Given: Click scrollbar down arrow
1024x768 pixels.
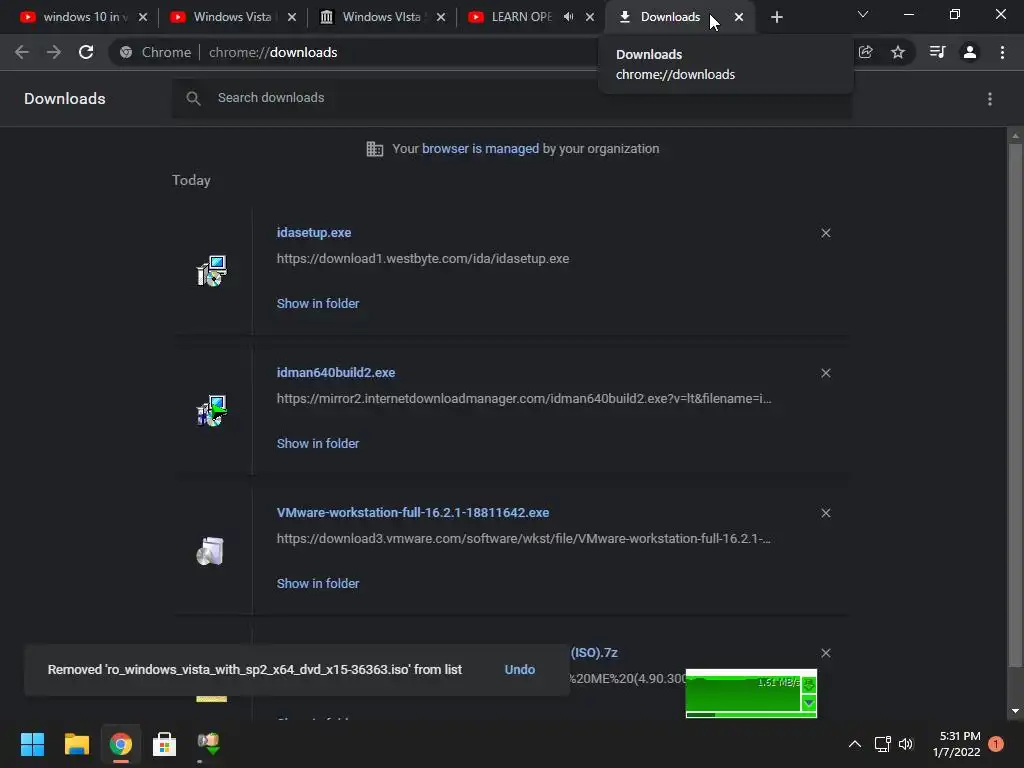Looking at the screenshot, I should 1015,711.
